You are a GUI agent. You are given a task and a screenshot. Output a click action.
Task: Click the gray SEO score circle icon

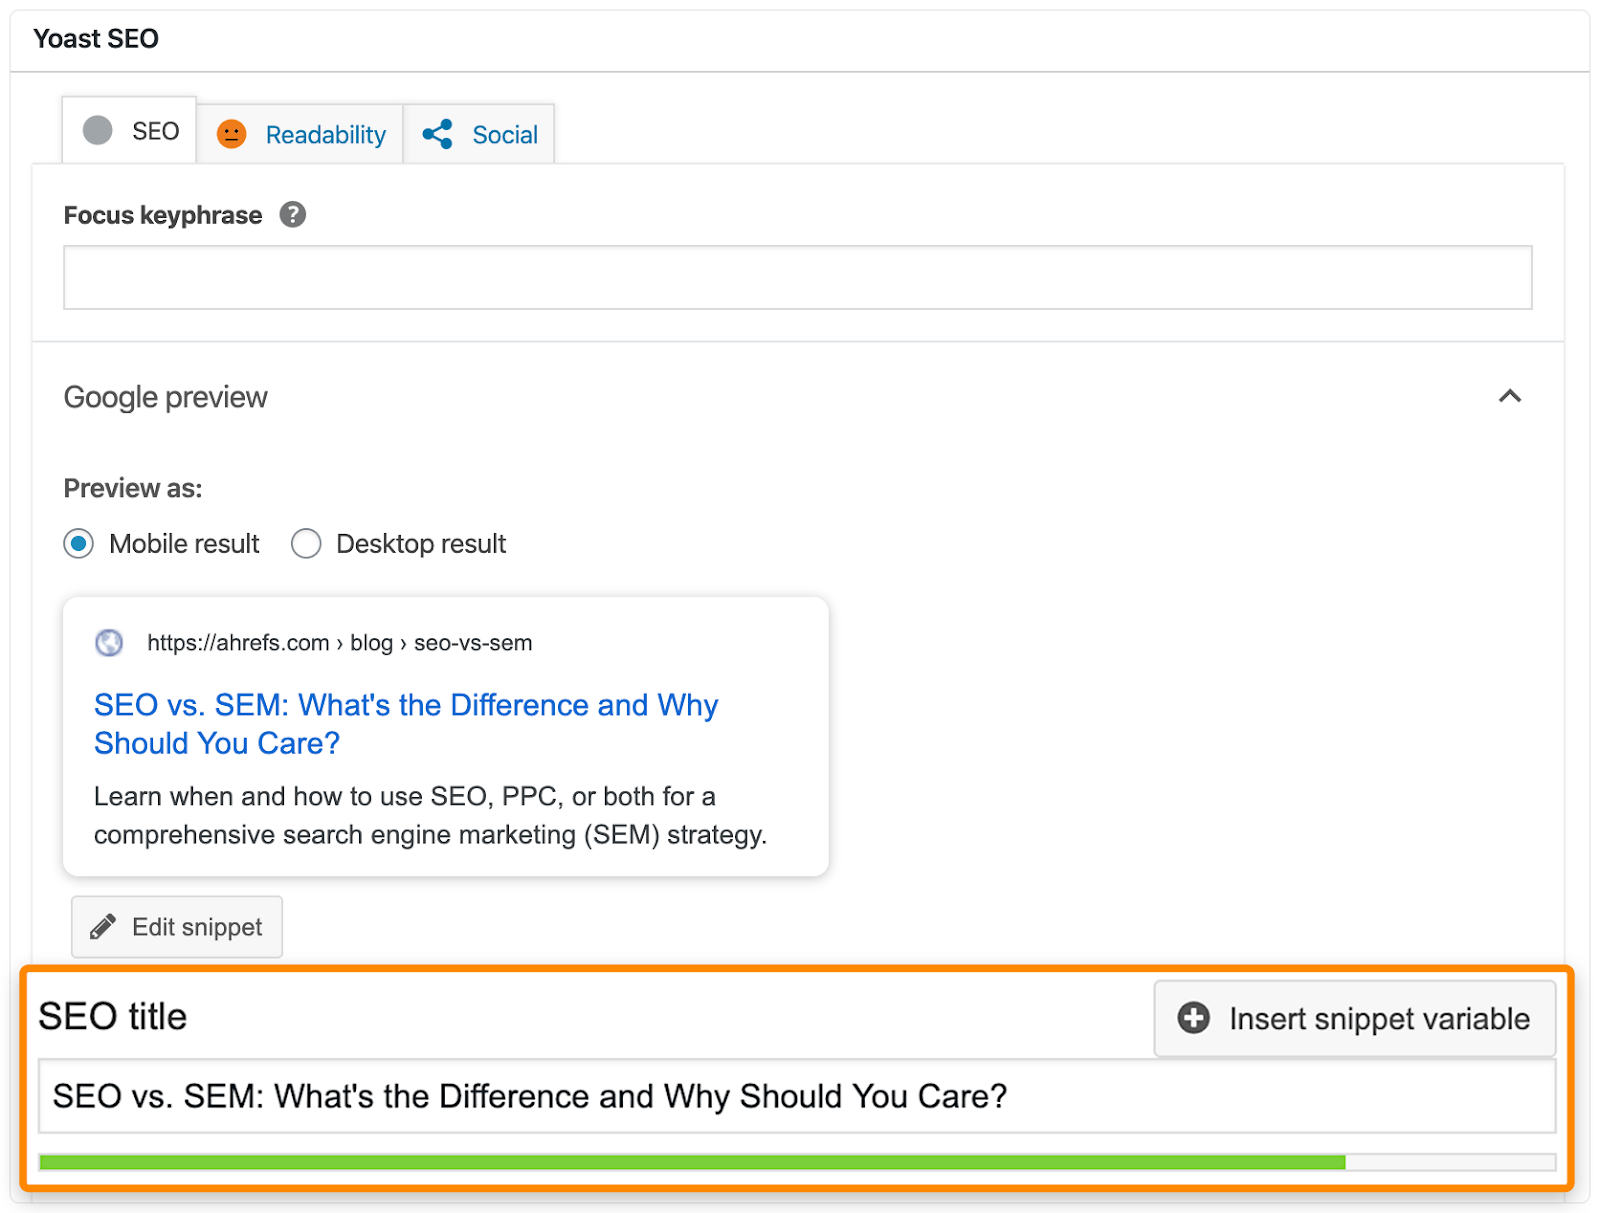[x=96, y=129]
